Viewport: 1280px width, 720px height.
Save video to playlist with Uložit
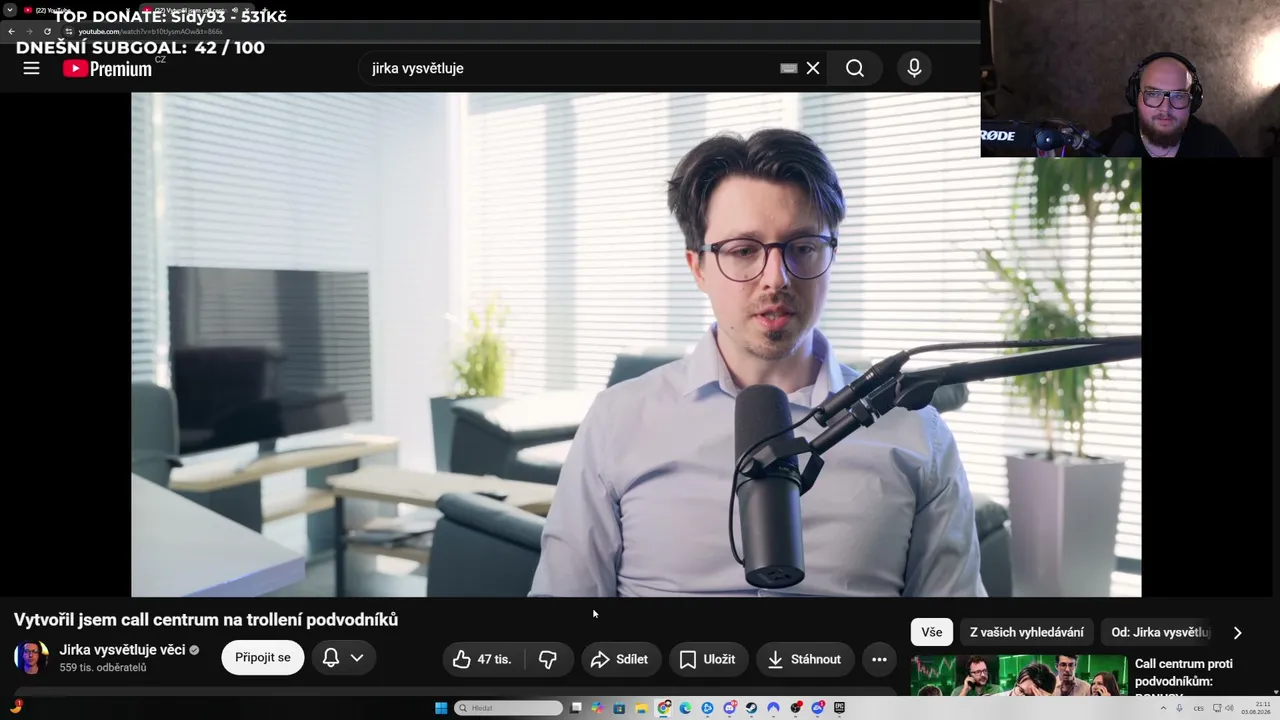[708, 659]
